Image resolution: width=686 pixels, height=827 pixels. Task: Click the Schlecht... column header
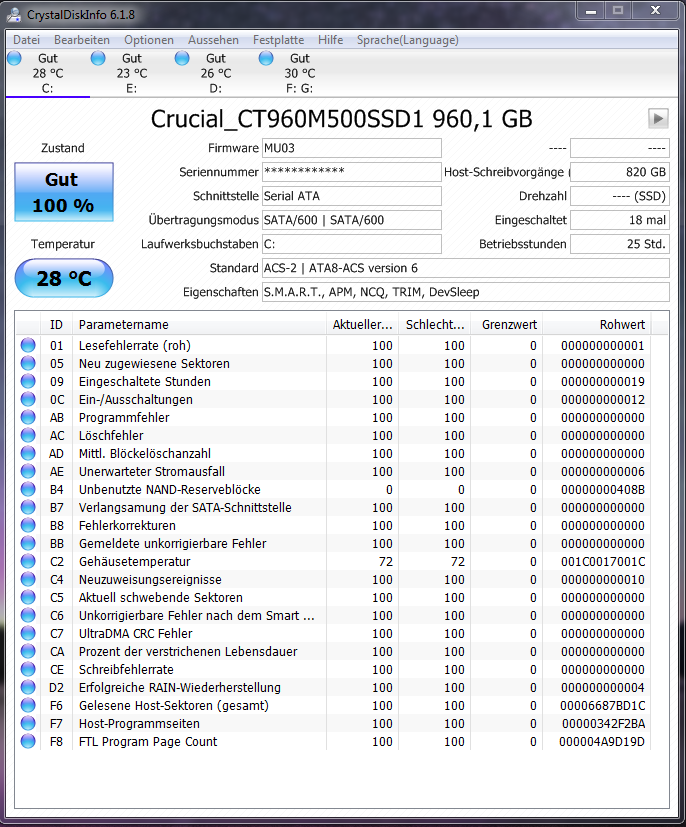[x=435, y=324]
